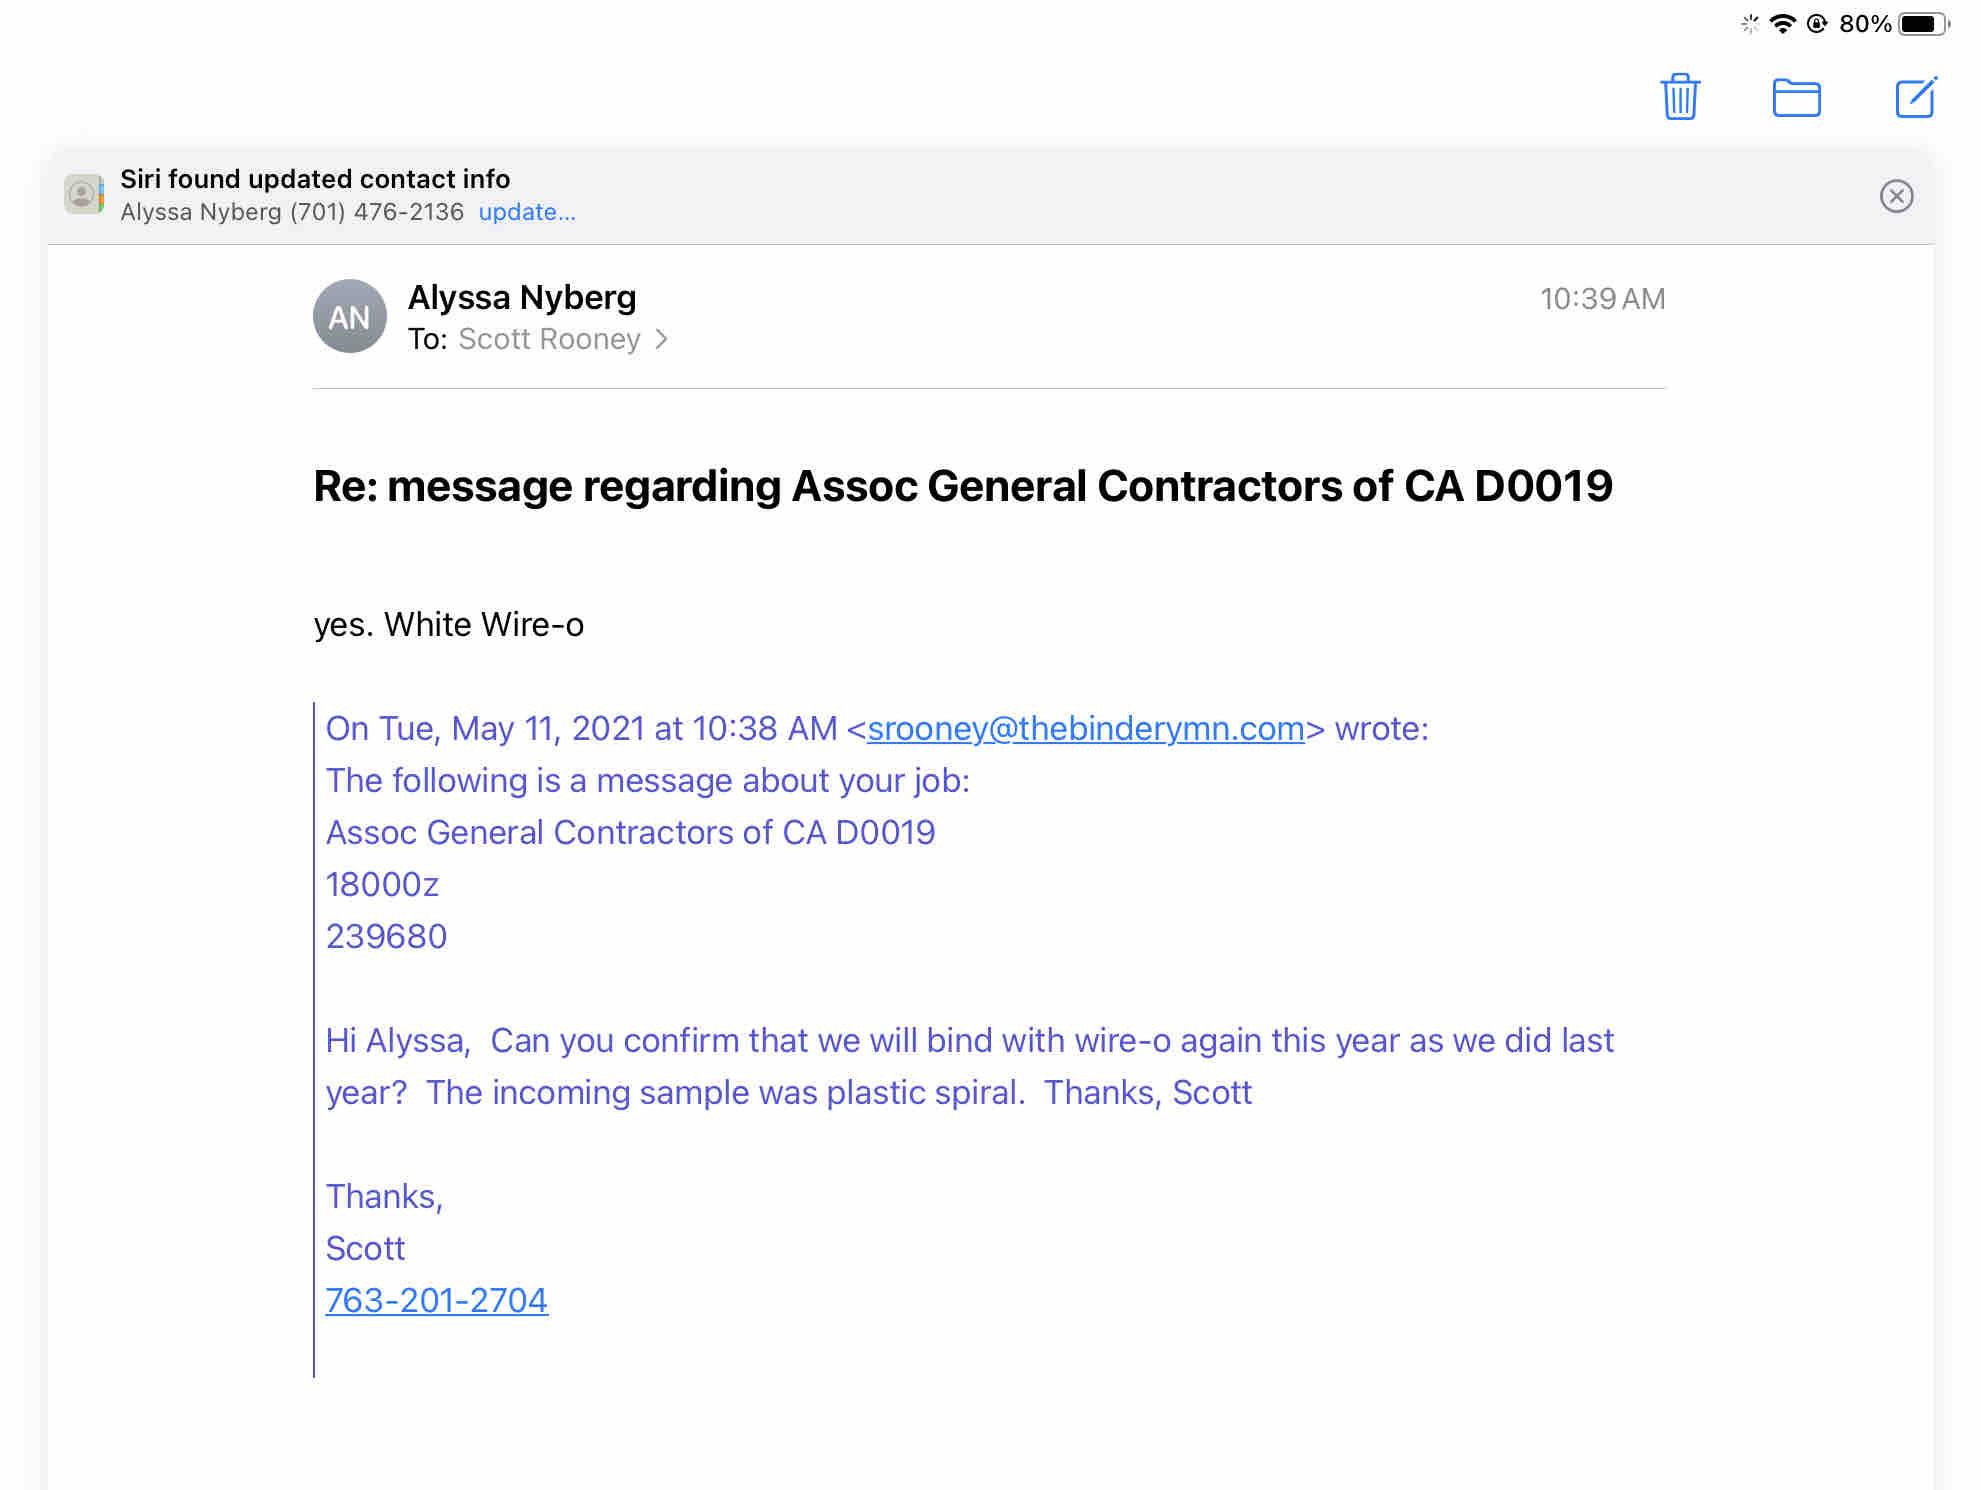Tap the trash icon to delete email
The image size is (1981, 1490).
[1680, 97]
